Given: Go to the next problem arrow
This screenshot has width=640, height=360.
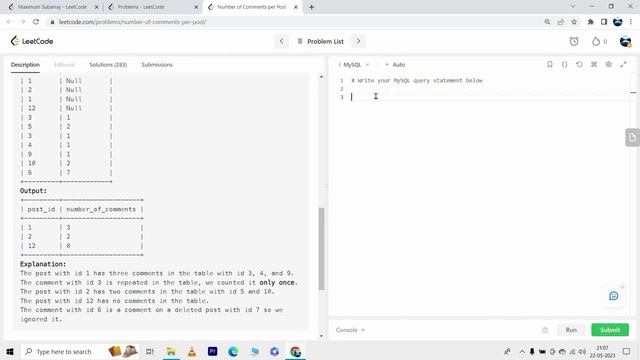Looking at the screenshot, I should pos(358,41).
